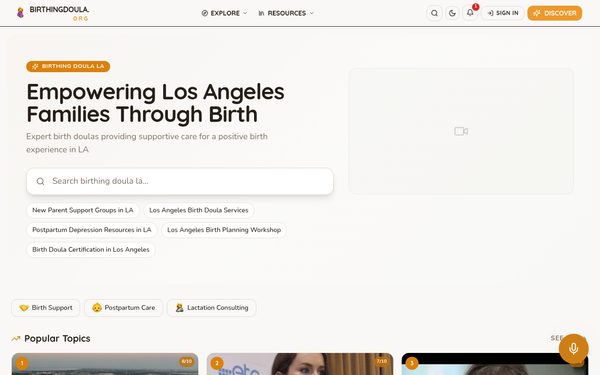The height and width of the screenshot is (375, 600).
Task: Open notifications bell icon
Action: point(470,13)
